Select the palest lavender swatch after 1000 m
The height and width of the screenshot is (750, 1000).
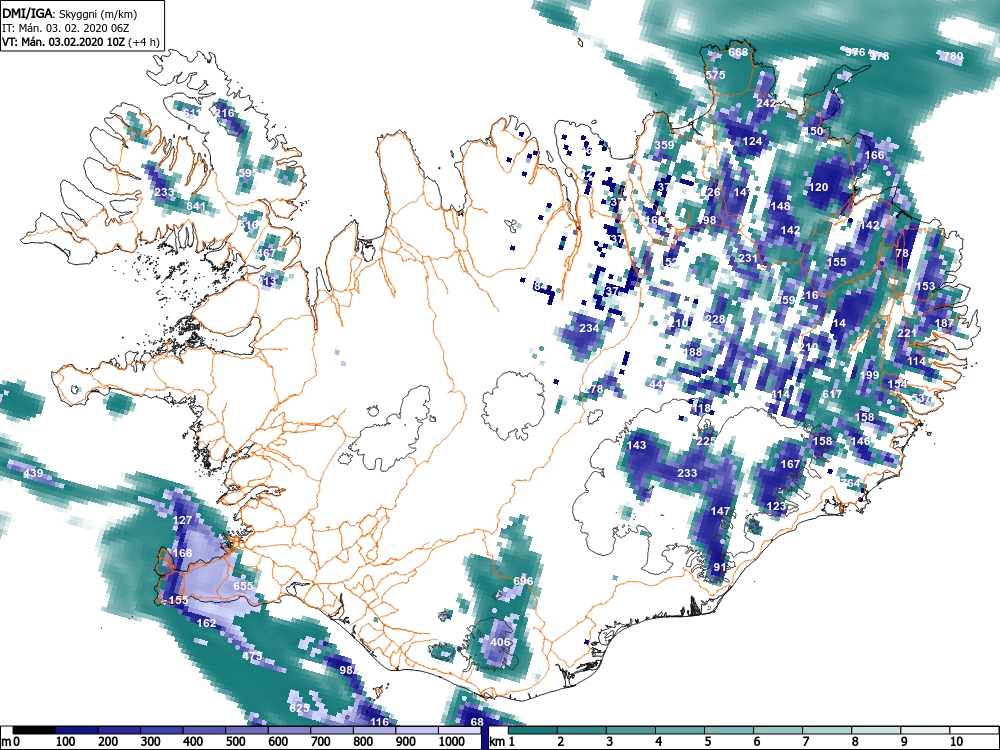(x=460, y=730)
